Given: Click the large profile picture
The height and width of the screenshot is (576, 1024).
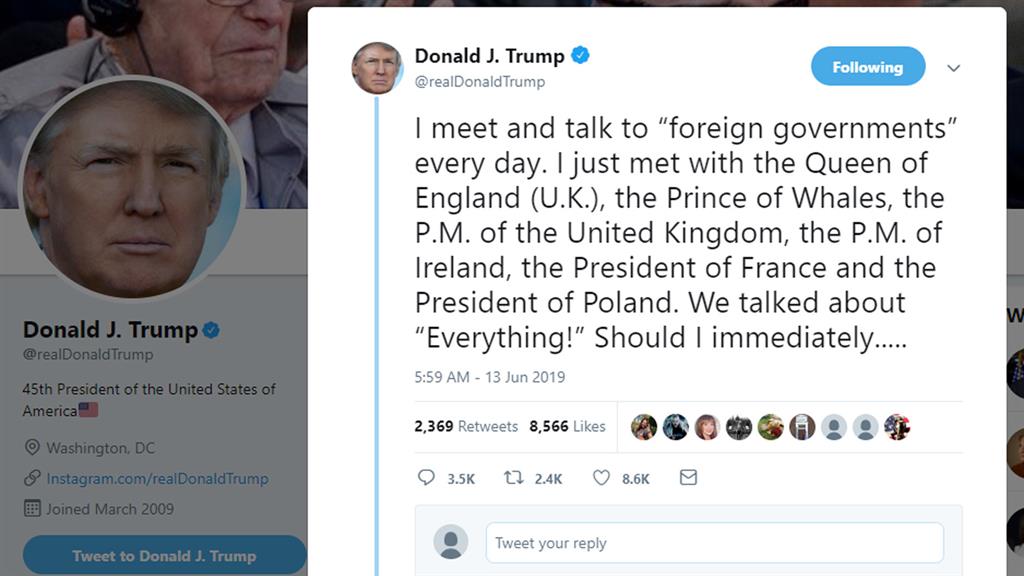Looking at the screenshot, I should 132,187.
